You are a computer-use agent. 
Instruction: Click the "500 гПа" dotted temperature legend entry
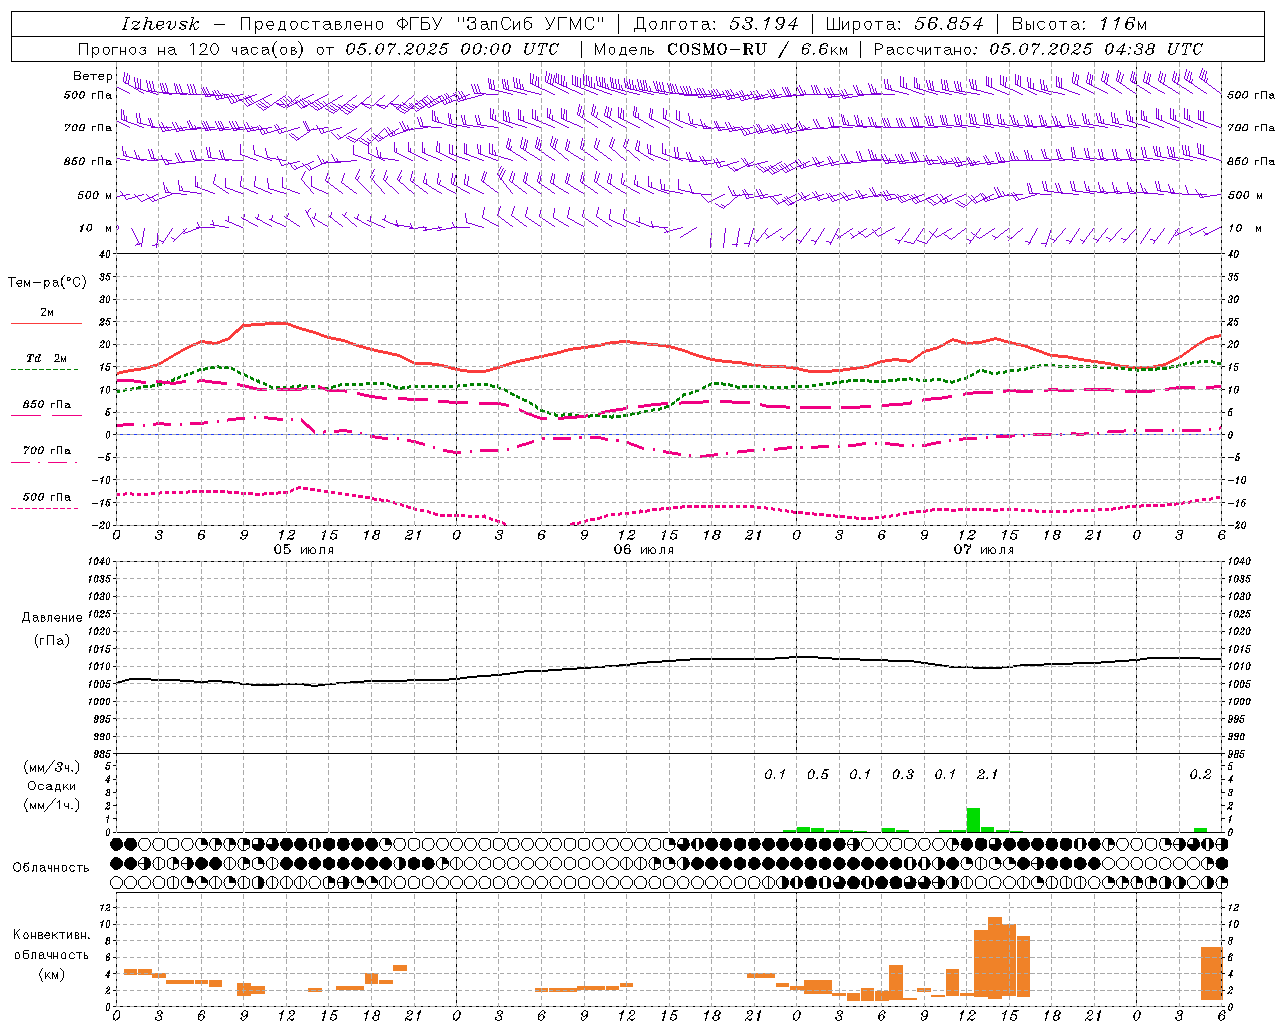(x=47, y=498)
